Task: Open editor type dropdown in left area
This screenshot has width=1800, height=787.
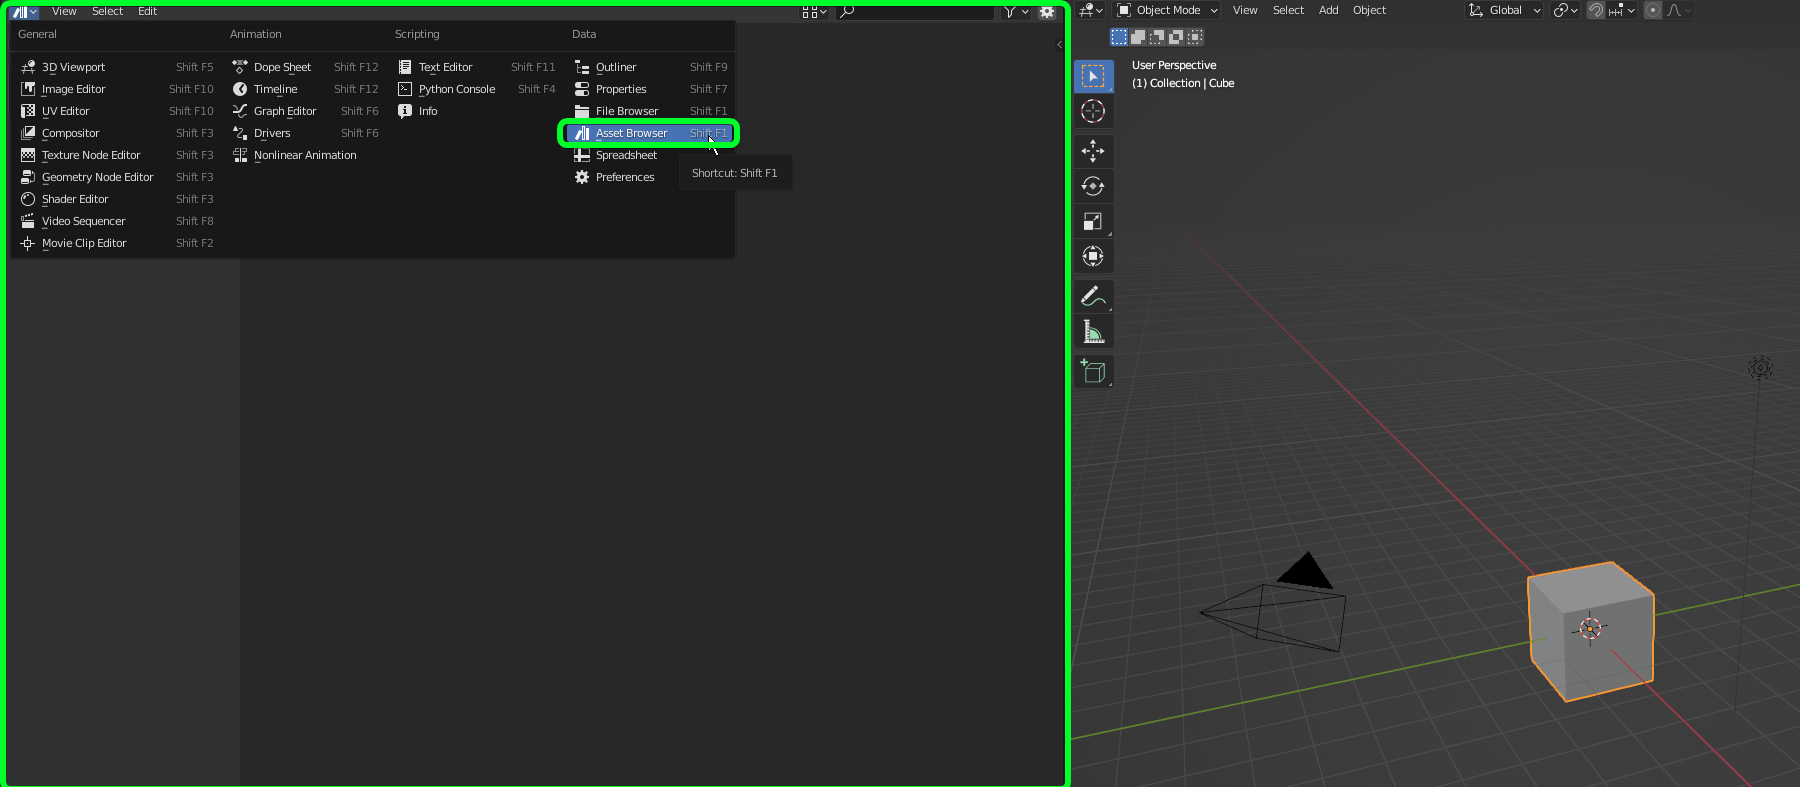Action: [x=25, y=11]
